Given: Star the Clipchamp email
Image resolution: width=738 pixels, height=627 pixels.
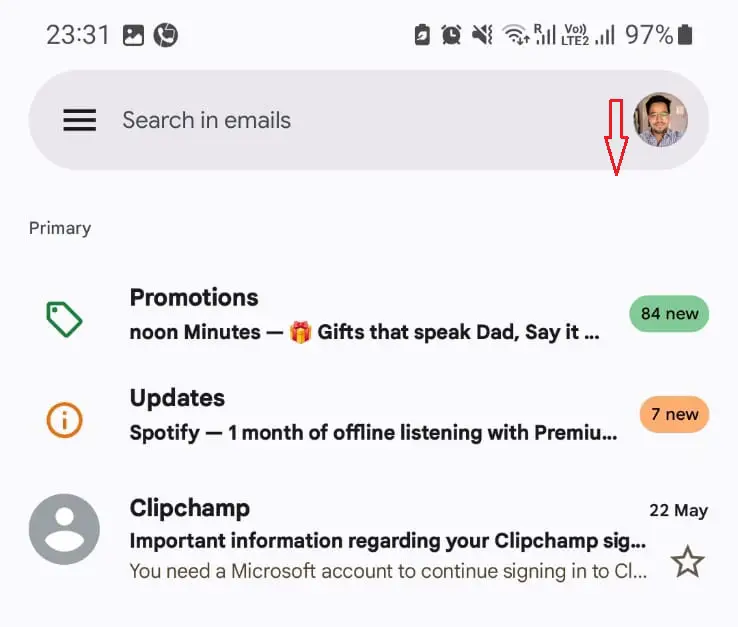Looking at the screenshot, I should 687,562.
